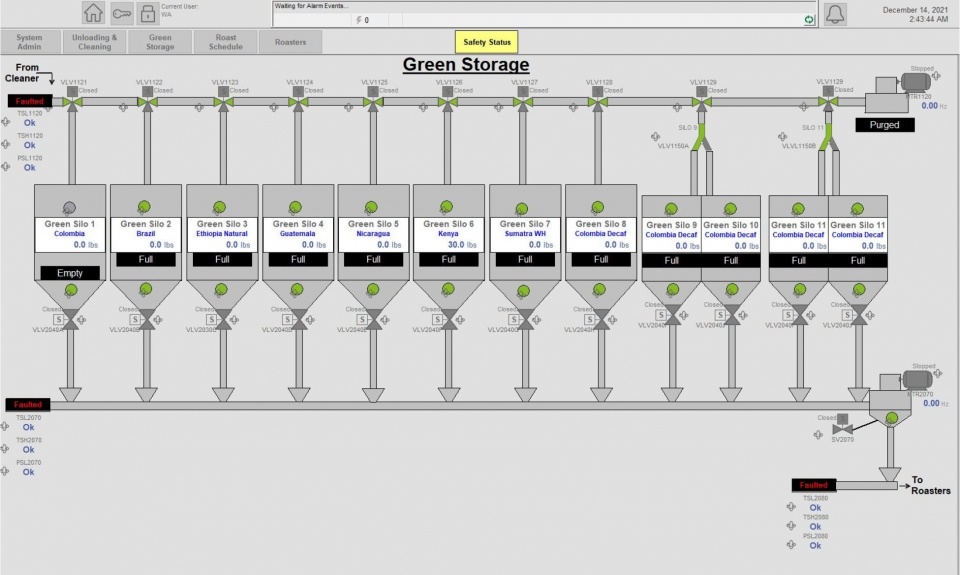The image size is (960, 575).
Task: Click the Purged status button
Action: (x=884, y=125)
